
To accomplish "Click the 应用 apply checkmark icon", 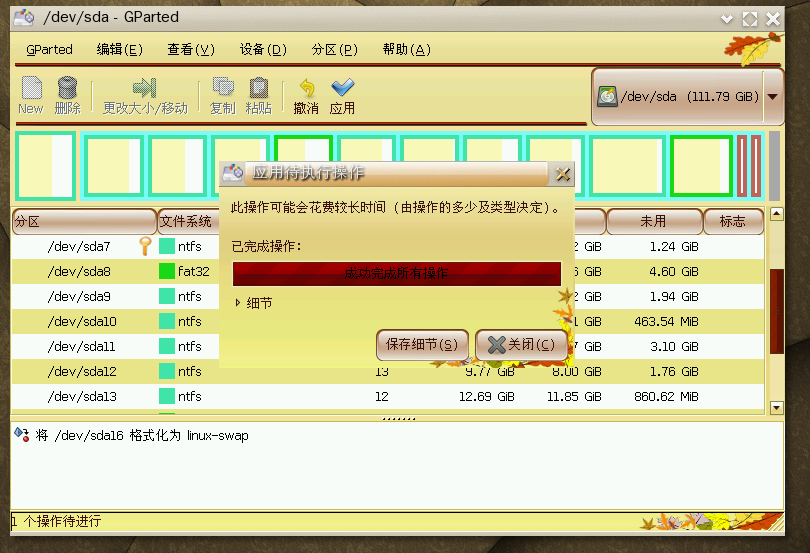I will pyautogui.click(x=342, y=87).
